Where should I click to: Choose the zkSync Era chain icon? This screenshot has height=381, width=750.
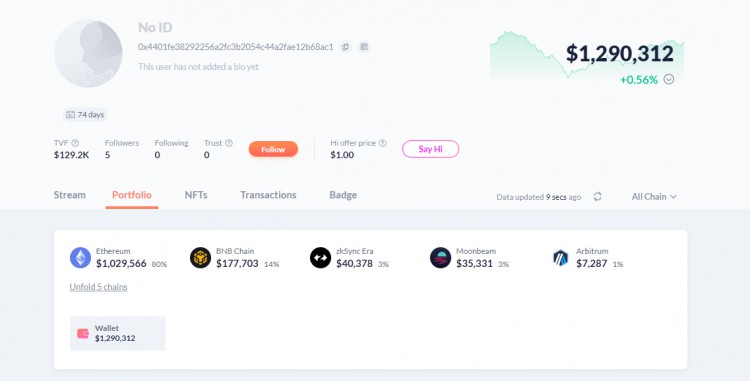click(320, 258)
